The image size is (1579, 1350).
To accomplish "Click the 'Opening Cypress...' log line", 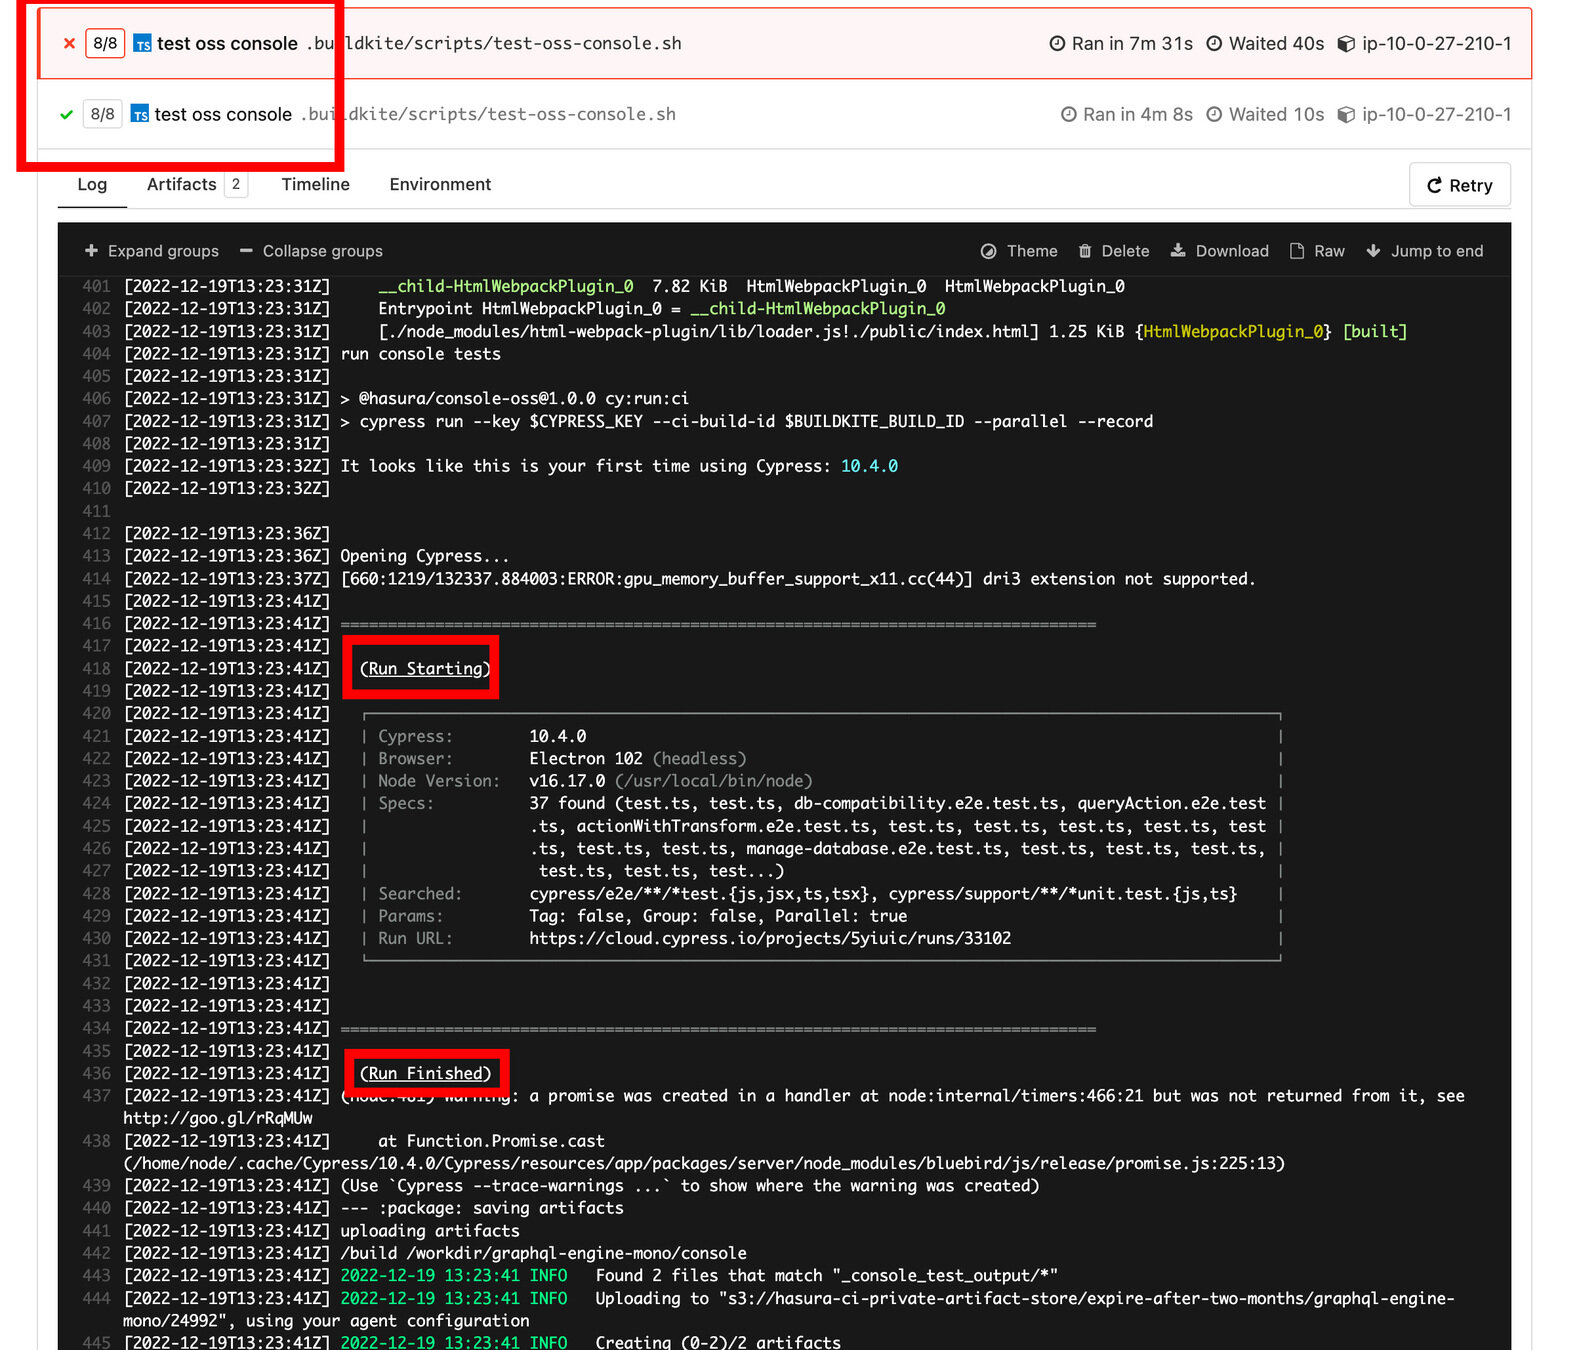I will point(425,556).
